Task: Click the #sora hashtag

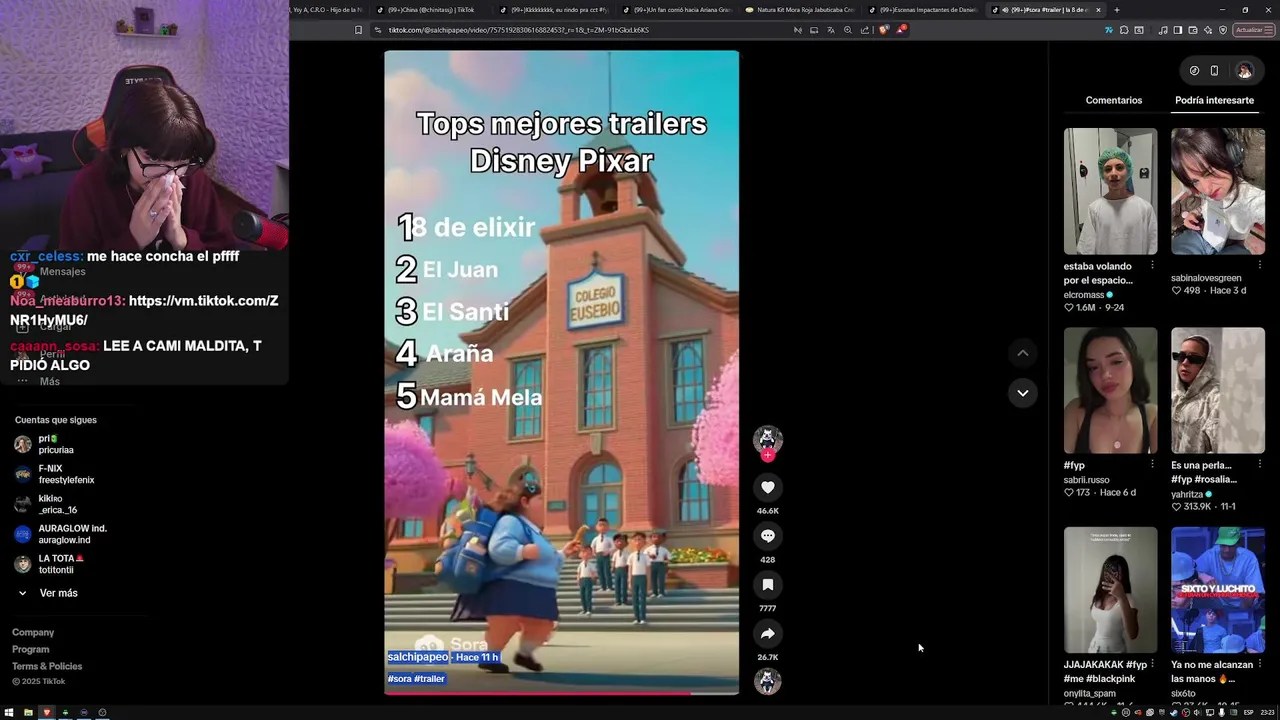Action: (399, 679)
